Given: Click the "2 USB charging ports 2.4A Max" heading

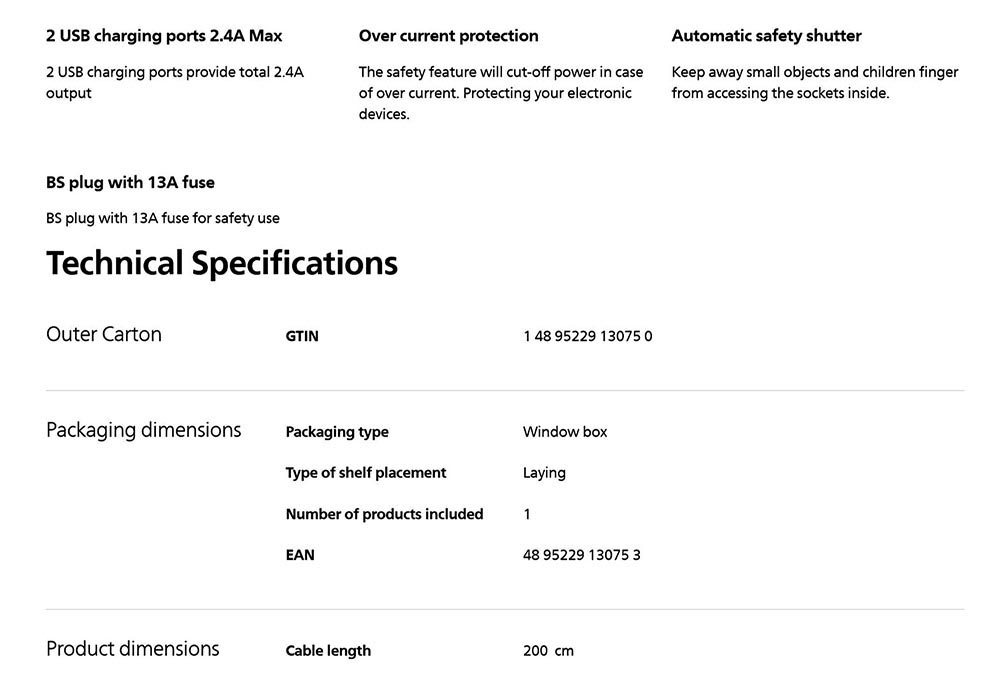Looking at the screenshot, I should tap(164, 36).
